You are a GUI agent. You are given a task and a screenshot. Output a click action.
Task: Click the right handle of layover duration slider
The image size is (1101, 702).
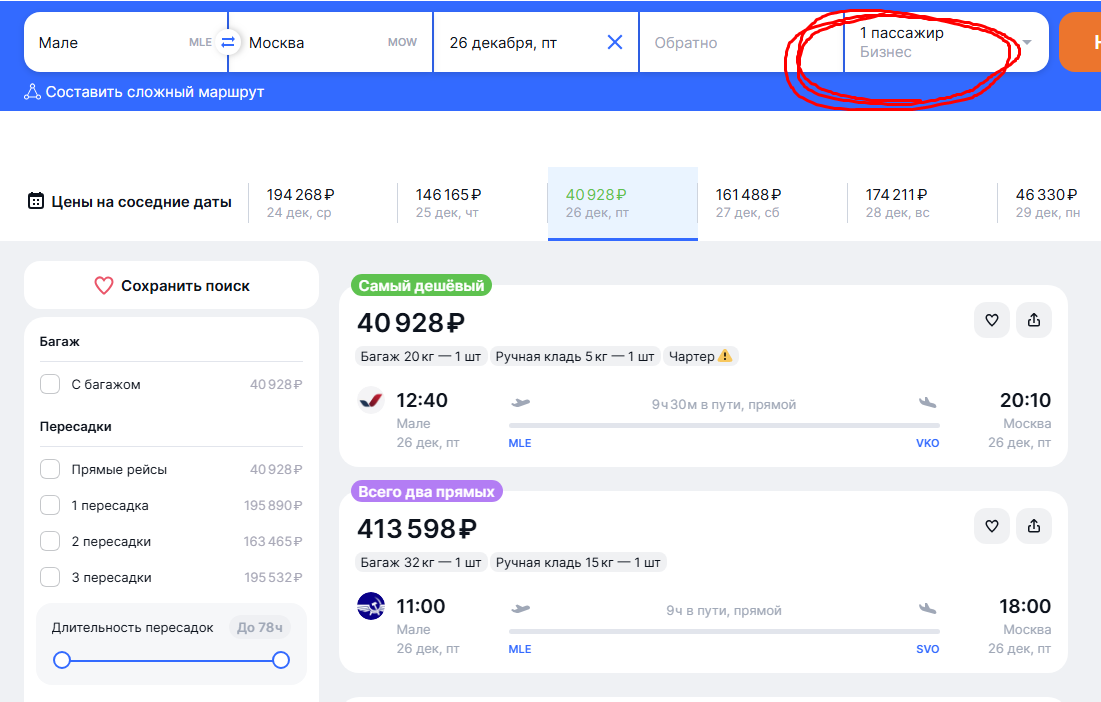tap(281, 660)
